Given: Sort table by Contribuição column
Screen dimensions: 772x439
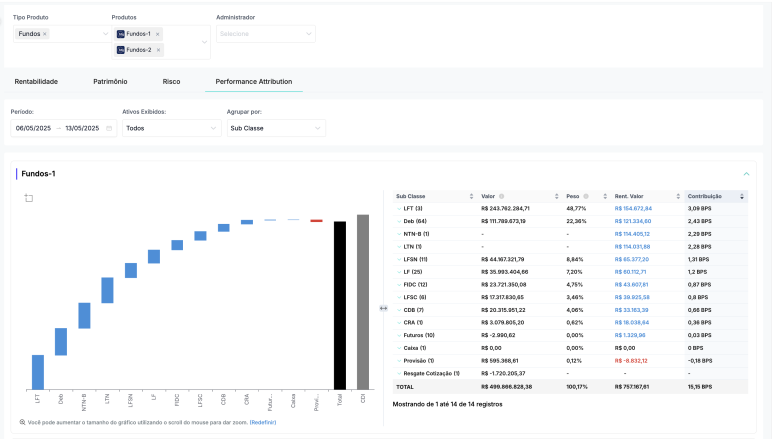Looking at the screenshot, I should [741, 196].
